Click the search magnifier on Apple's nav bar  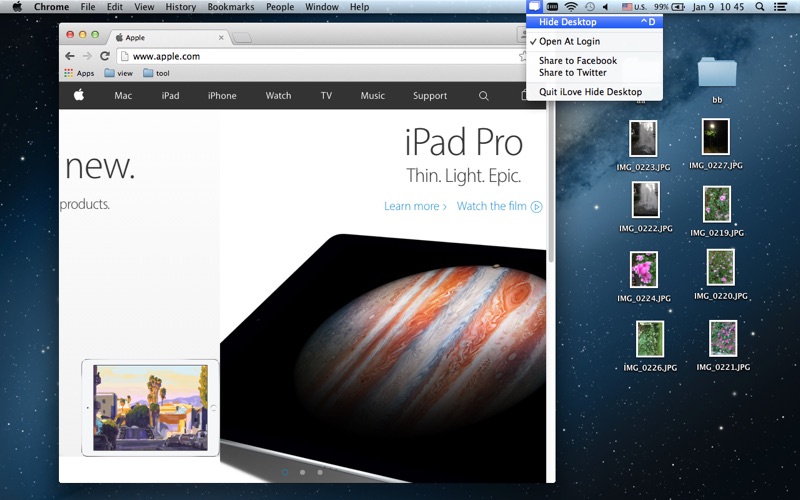pos(484,95)
